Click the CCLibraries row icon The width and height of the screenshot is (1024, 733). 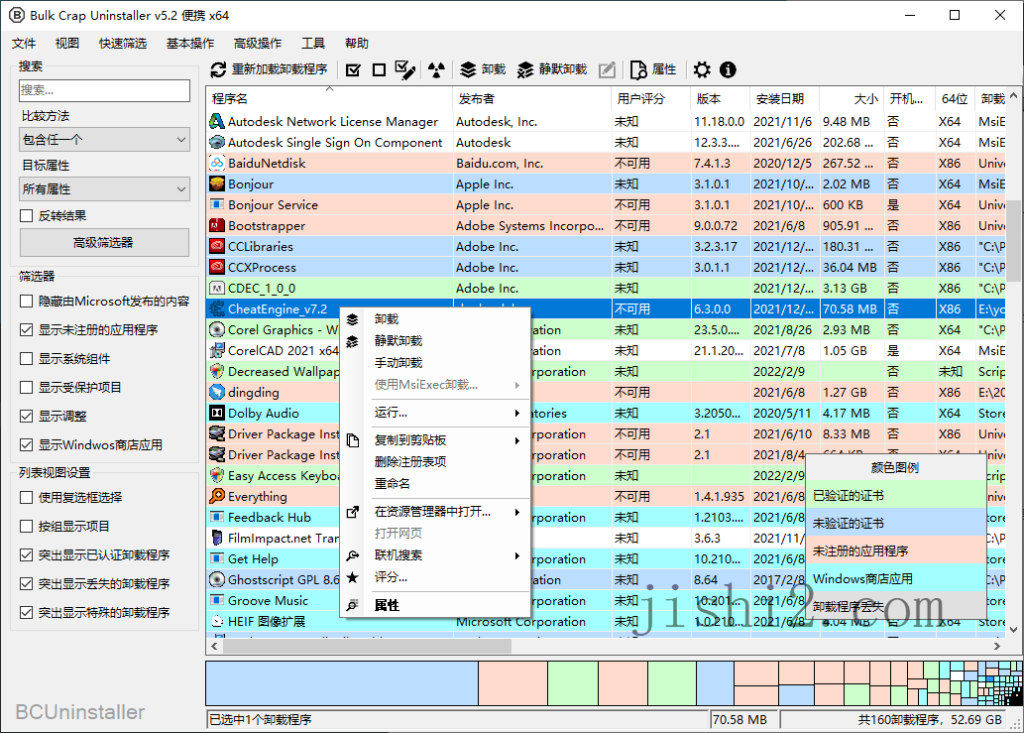pyautogui.click(x=216, y=246)
